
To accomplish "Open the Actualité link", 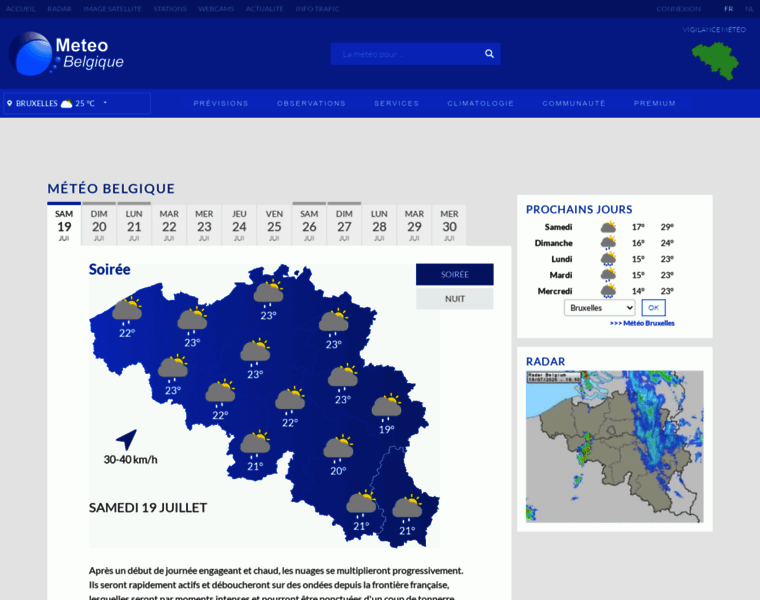I will point(264,9).
